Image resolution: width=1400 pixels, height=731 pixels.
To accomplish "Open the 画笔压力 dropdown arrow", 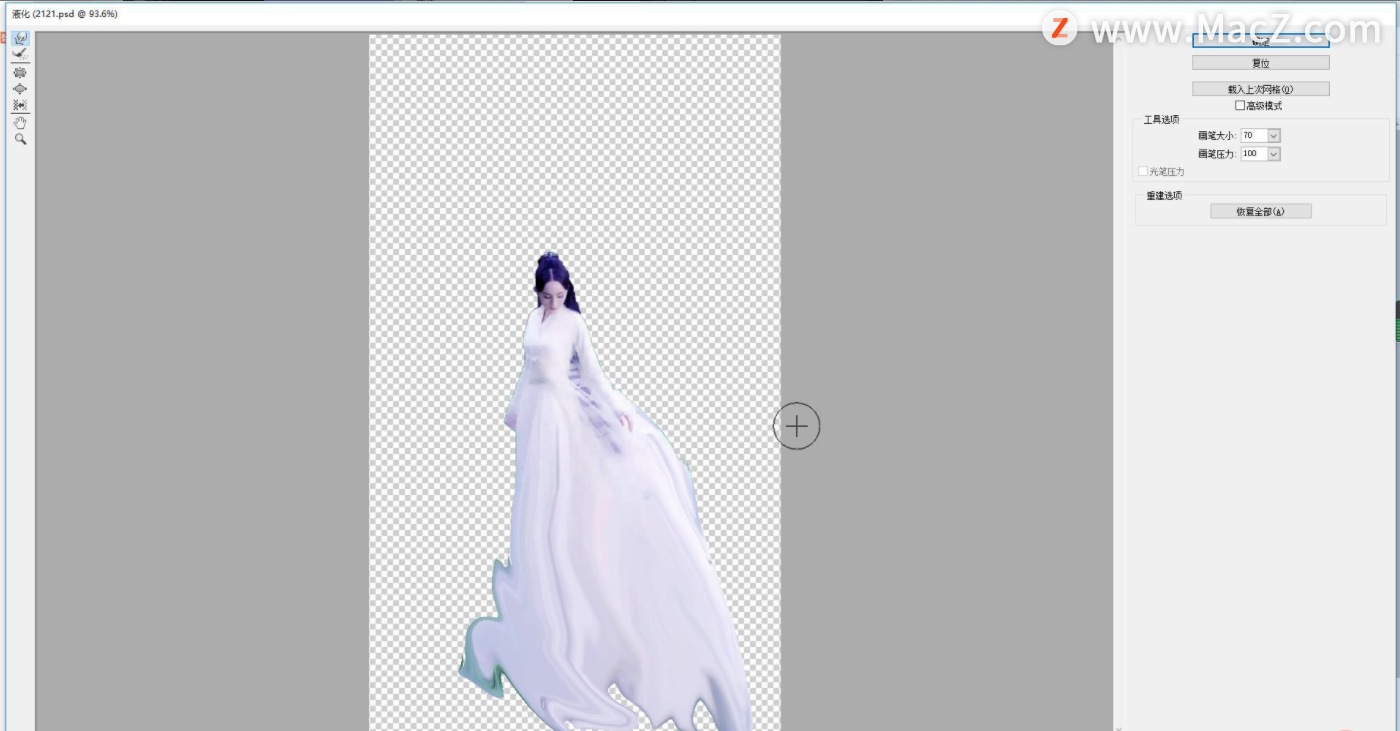I will [x=1274, y=154].
